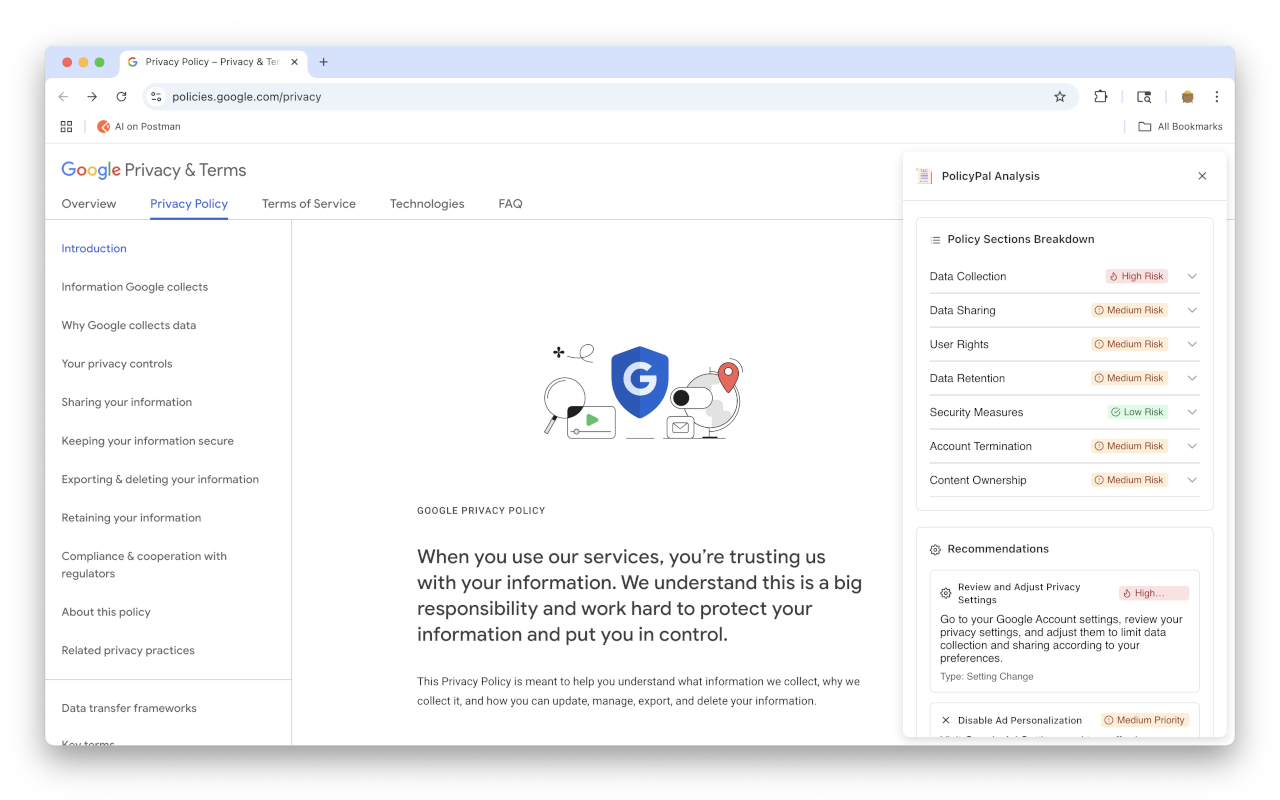Open Compliance & cooperation with regulators
The height and width of the screenshot is (800, 1280).
[x=144, y=565]
